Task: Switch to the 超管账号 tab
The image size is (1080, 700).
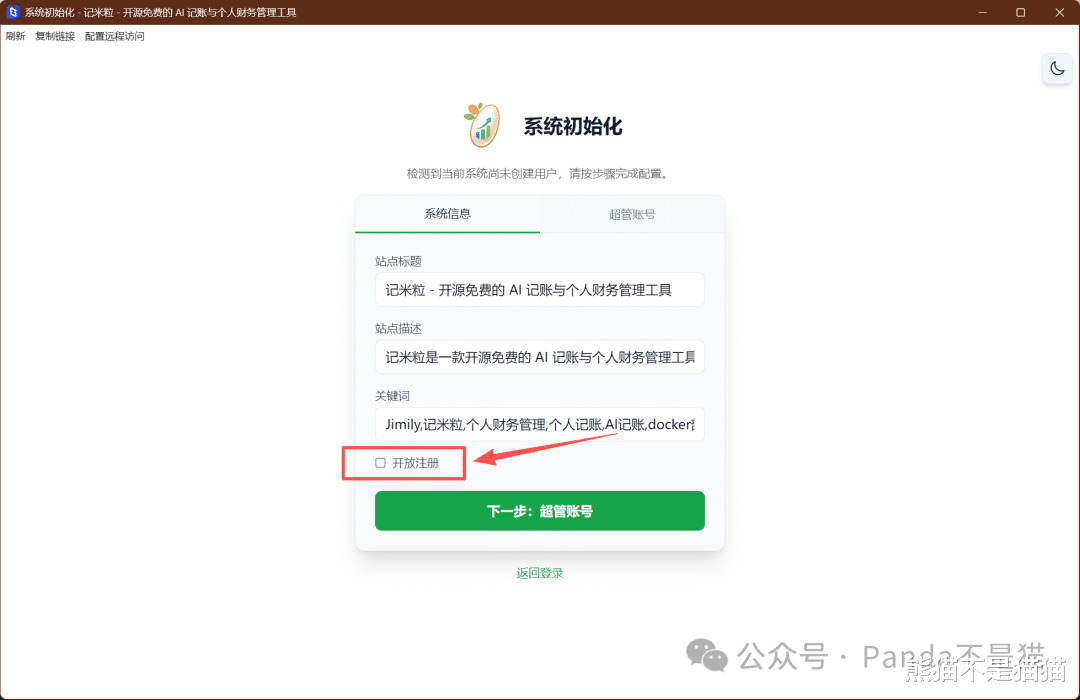Action: point(632,214)
